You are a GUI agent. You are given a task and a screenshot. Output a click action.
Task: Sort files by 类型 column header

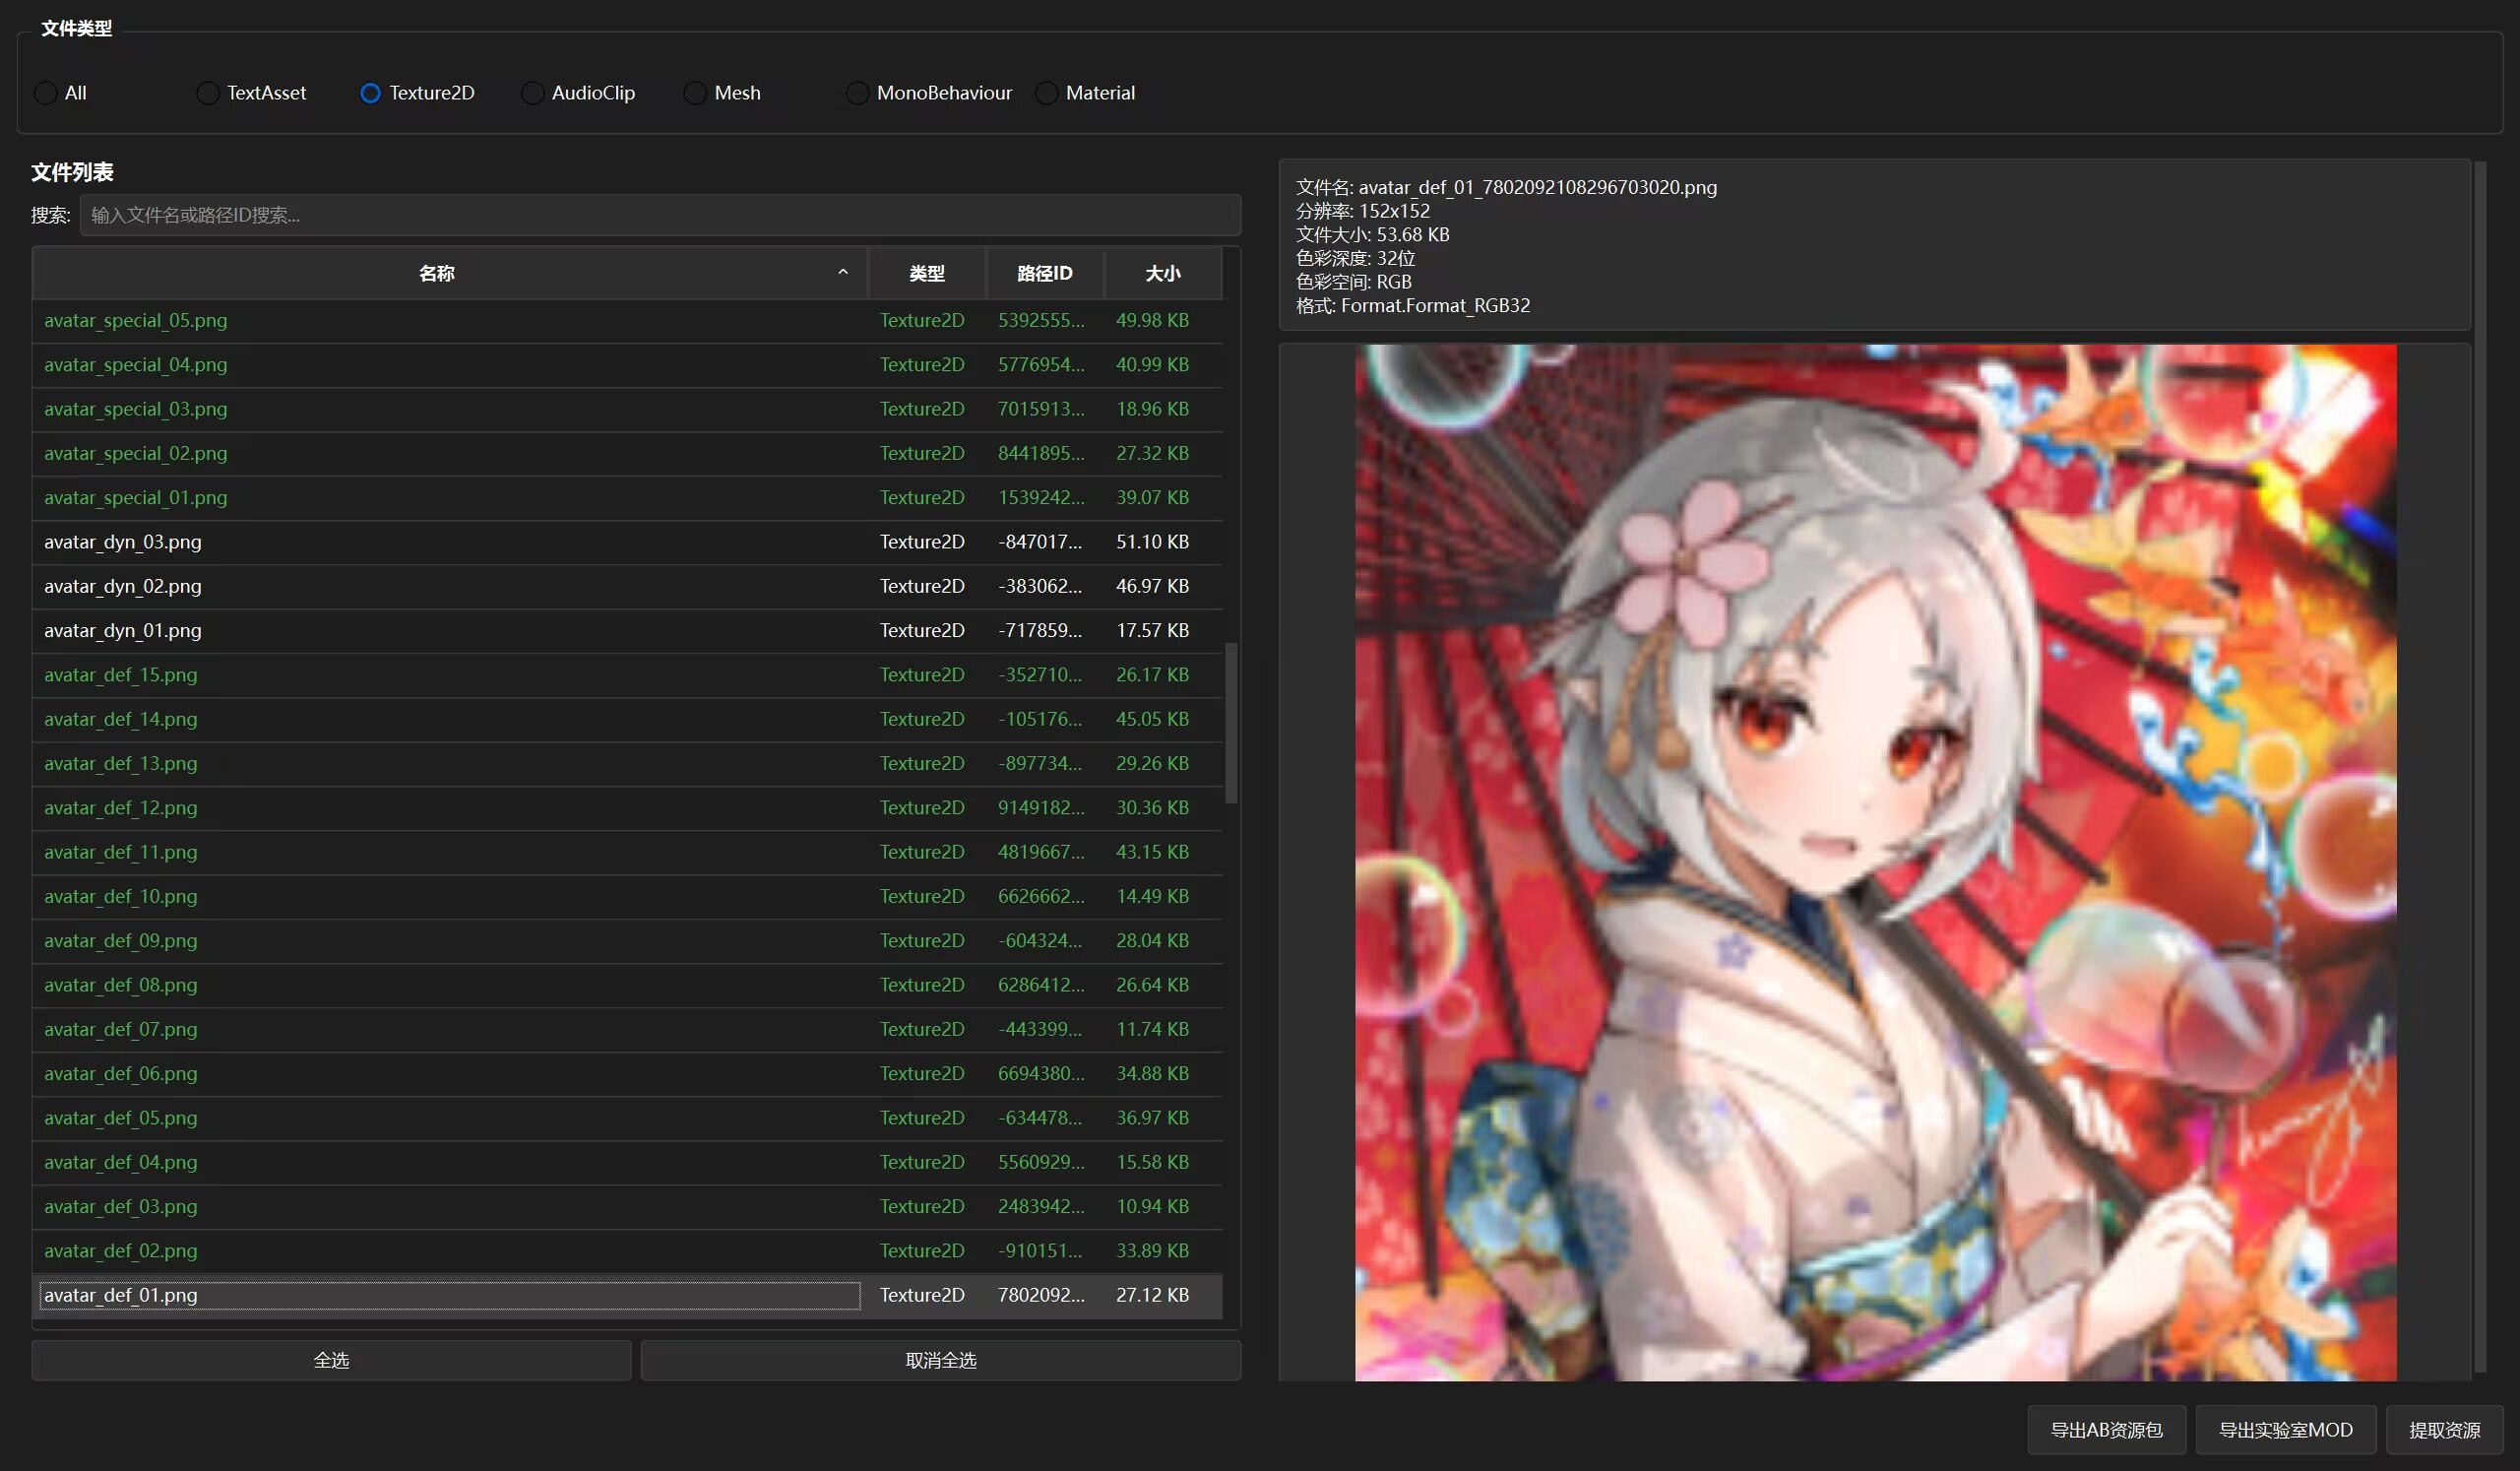(x=925, y=272)
